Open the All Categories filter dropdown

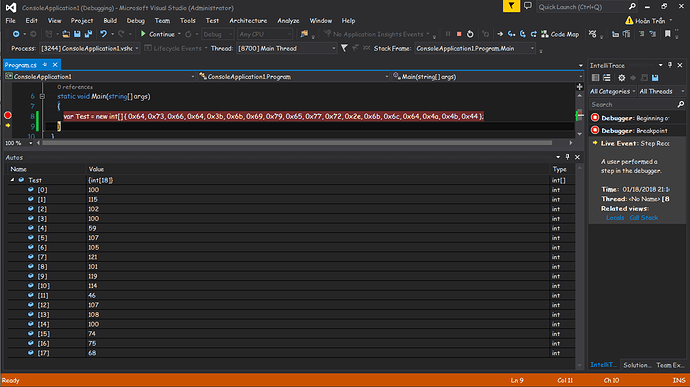pyautogui.click(x=613, y=92)
